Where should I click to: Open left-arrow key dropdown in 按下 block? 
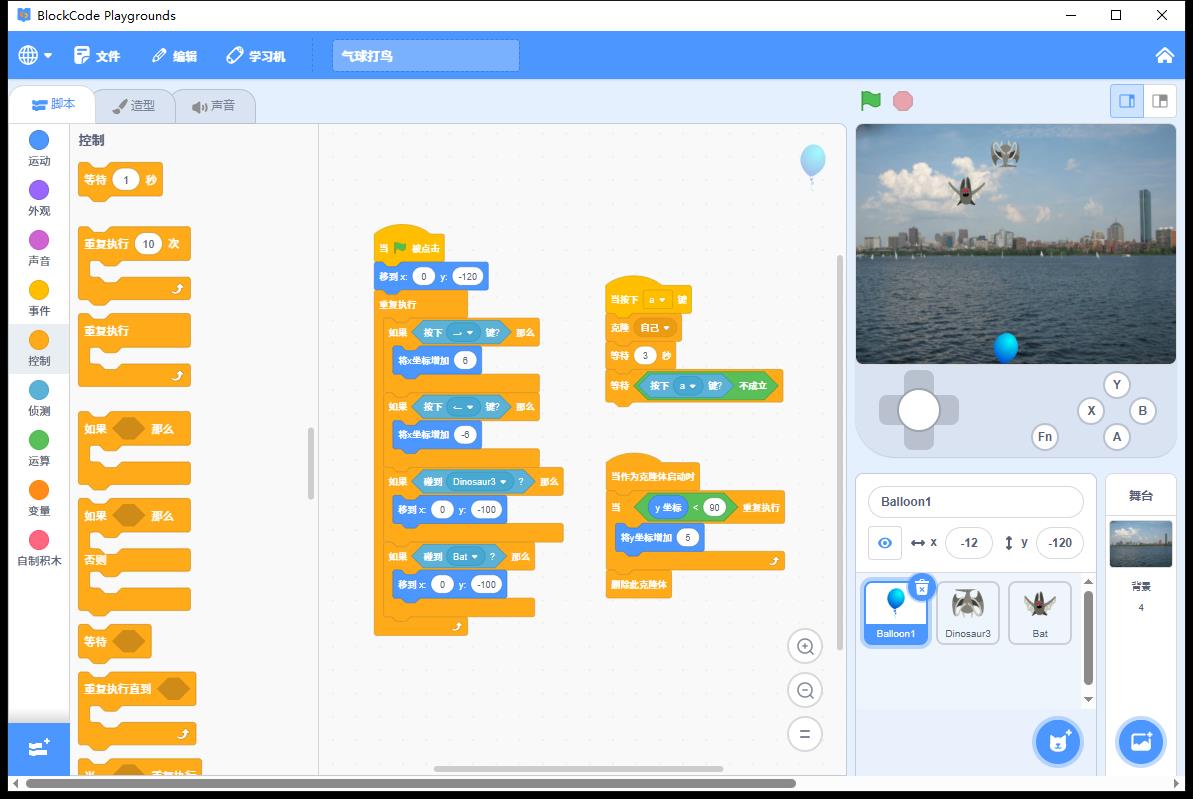(x=463, y=406)
